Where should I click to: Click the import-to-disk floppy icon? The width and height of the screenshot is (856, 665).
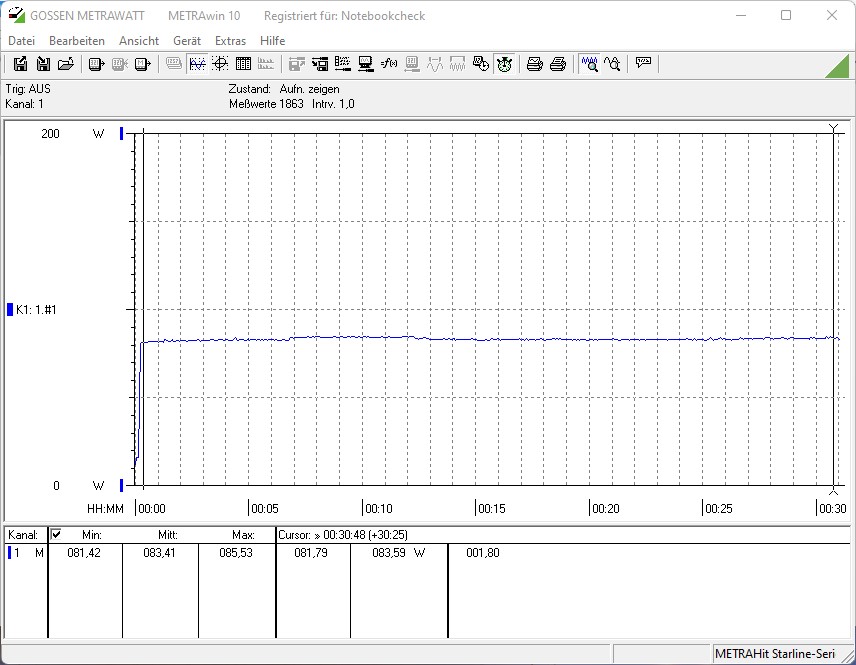pyautogui.click(x=43, y=64)
